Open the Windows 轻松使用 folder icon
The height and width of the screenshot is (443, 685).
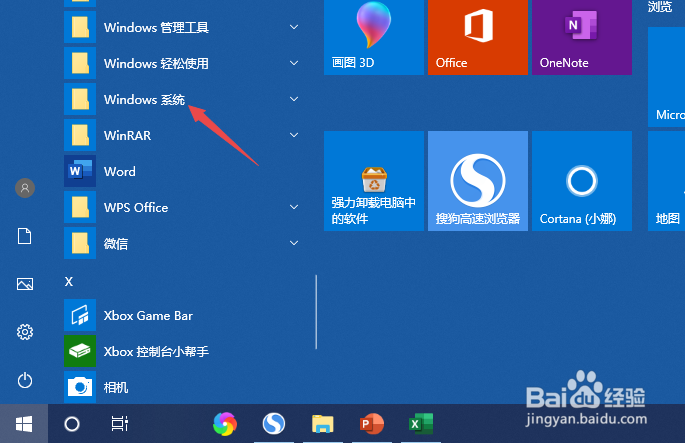tap(80, 63)
